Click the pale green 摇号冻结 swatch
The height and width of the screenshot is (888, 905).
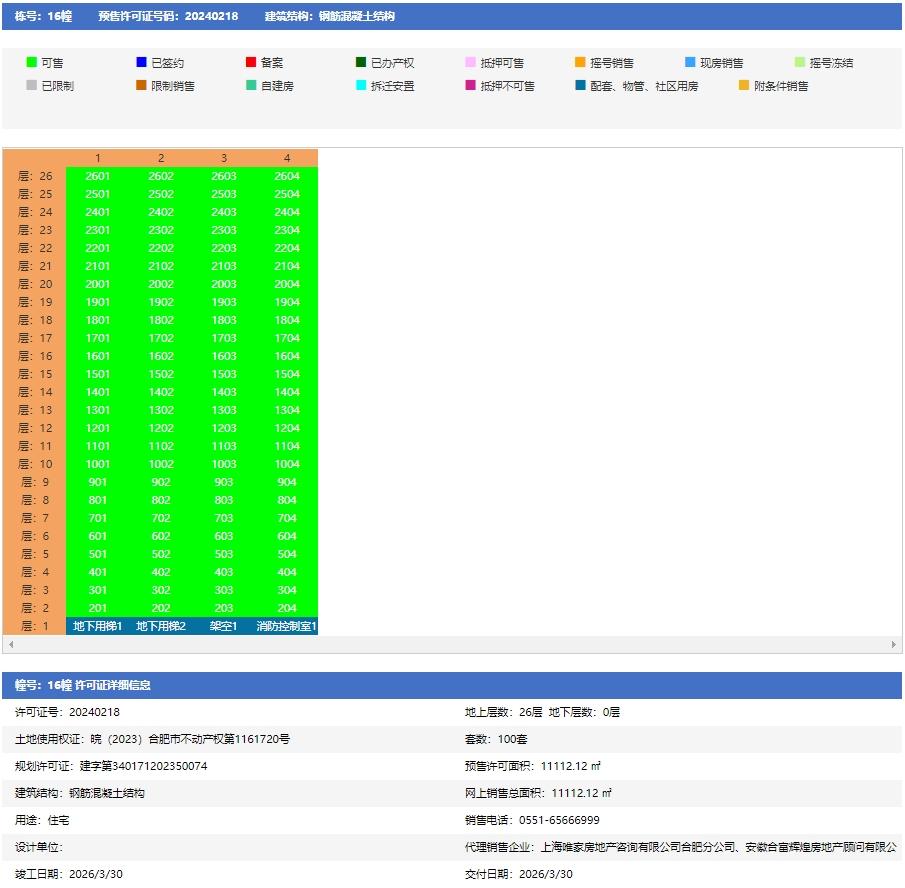(x=800, y=62)
